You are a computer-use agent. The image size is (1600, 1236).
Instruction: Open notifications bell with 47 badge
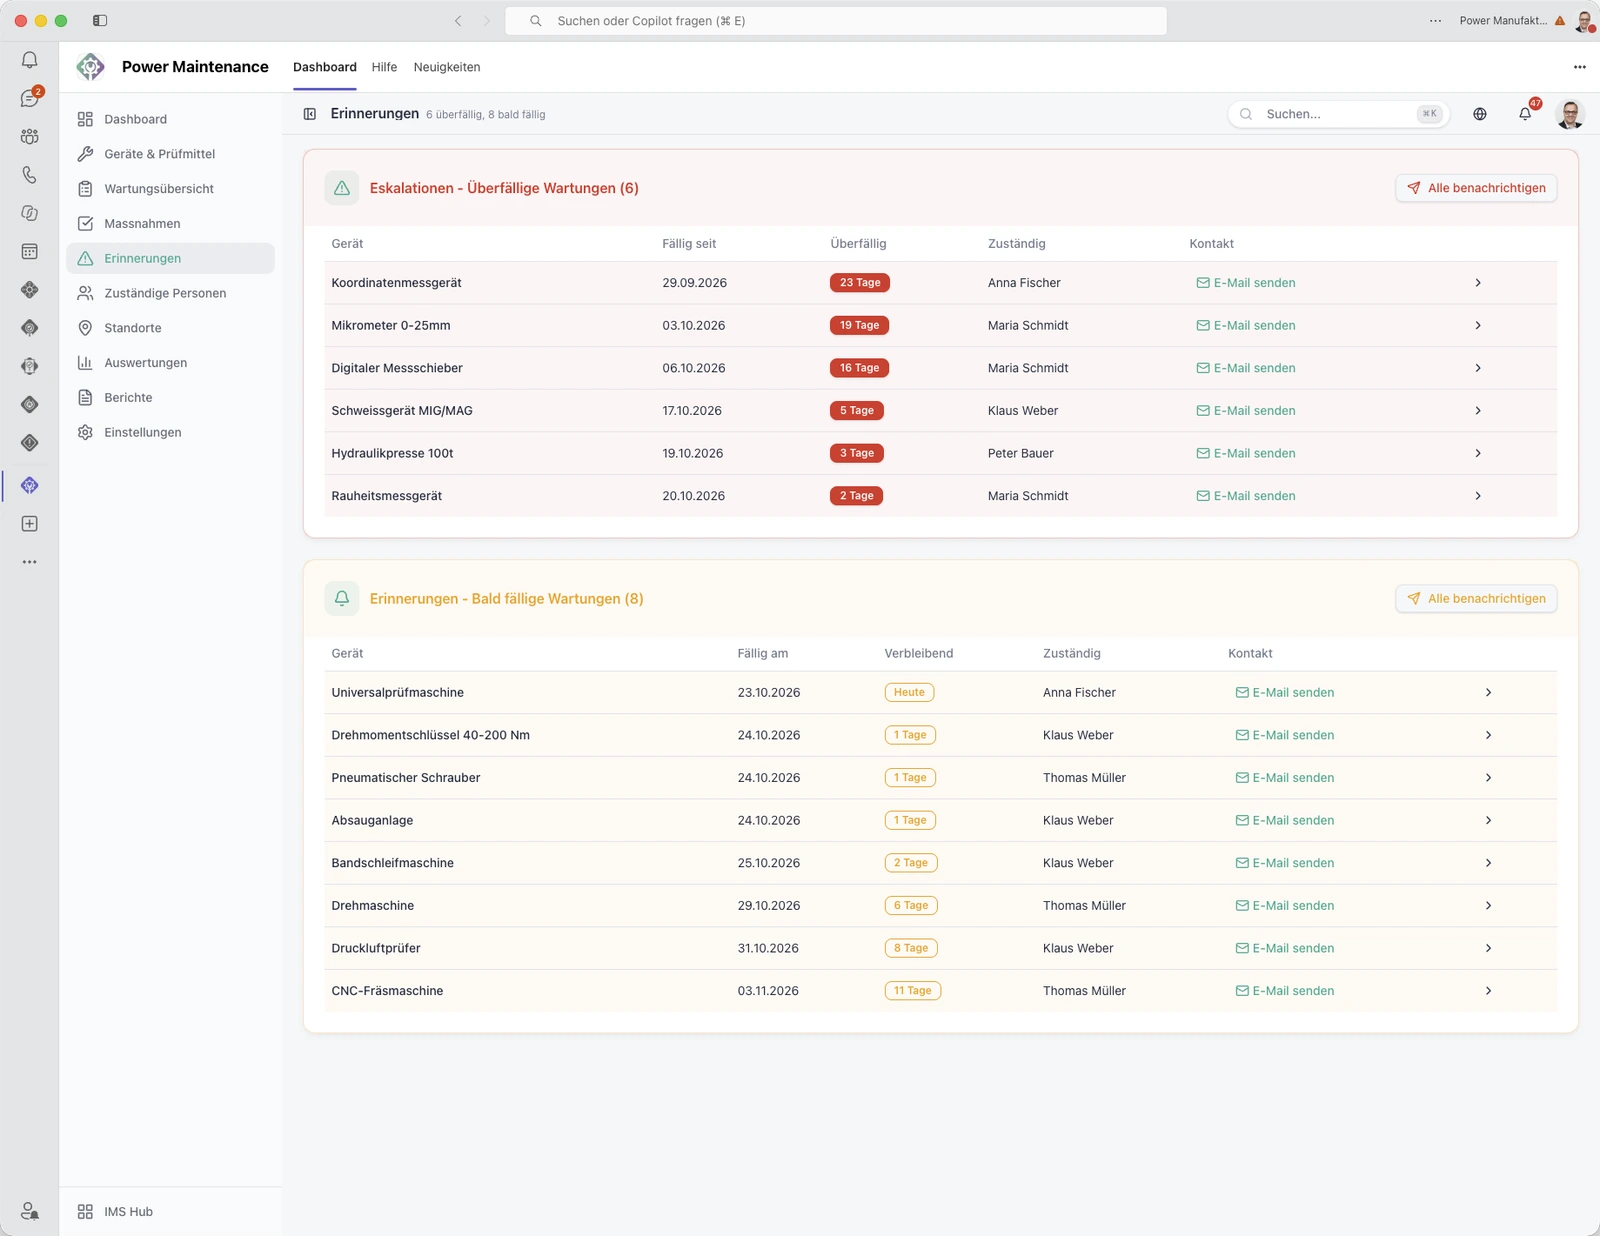tap(1526, 113)
